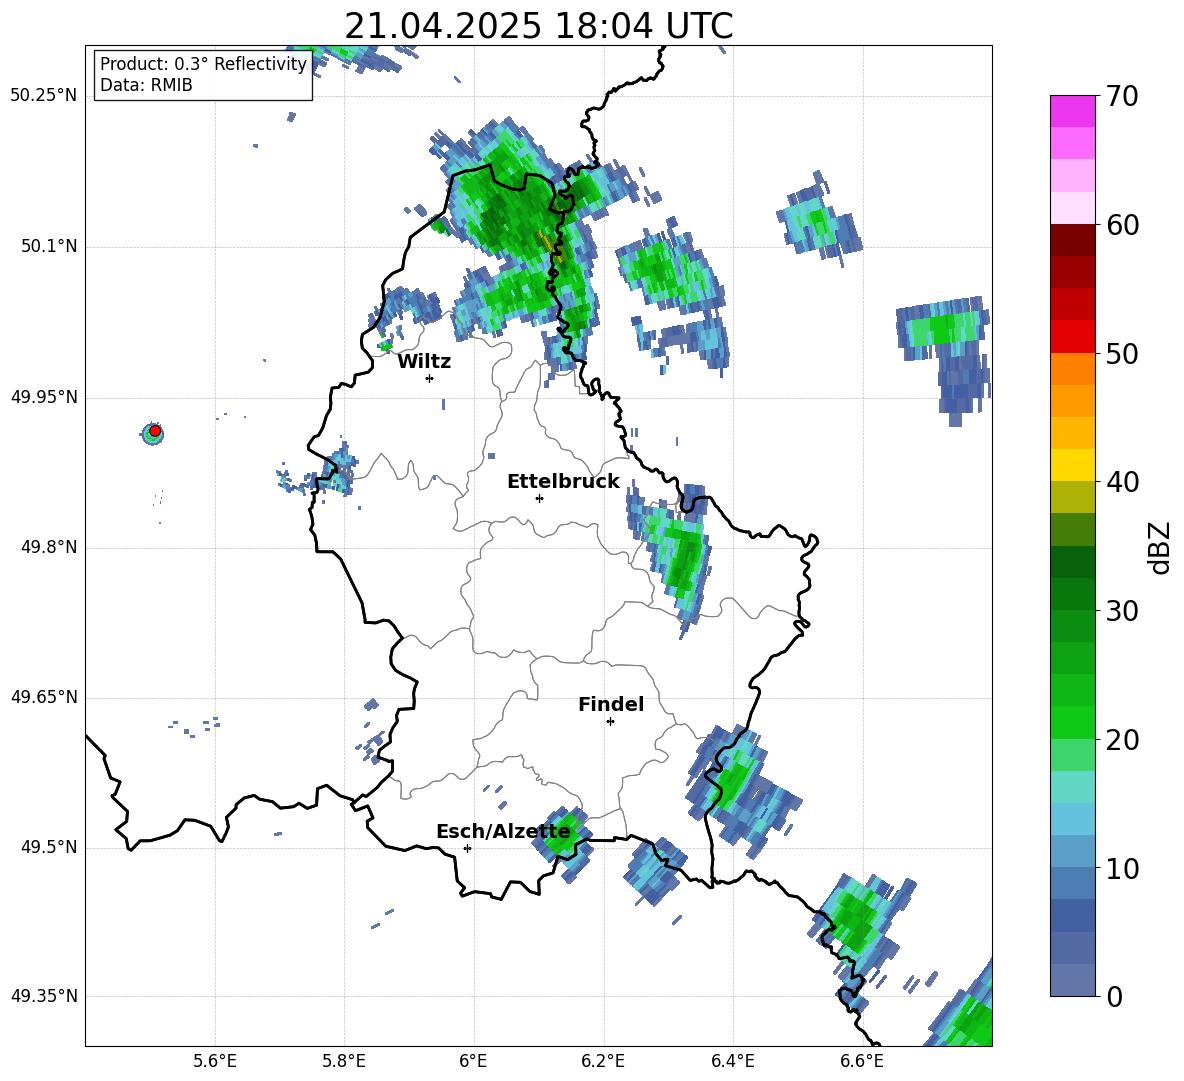This screenshot has width=1184, height=1081.
Task: Click the yellow colorbar segment above 40
Action: (1072, 465)
